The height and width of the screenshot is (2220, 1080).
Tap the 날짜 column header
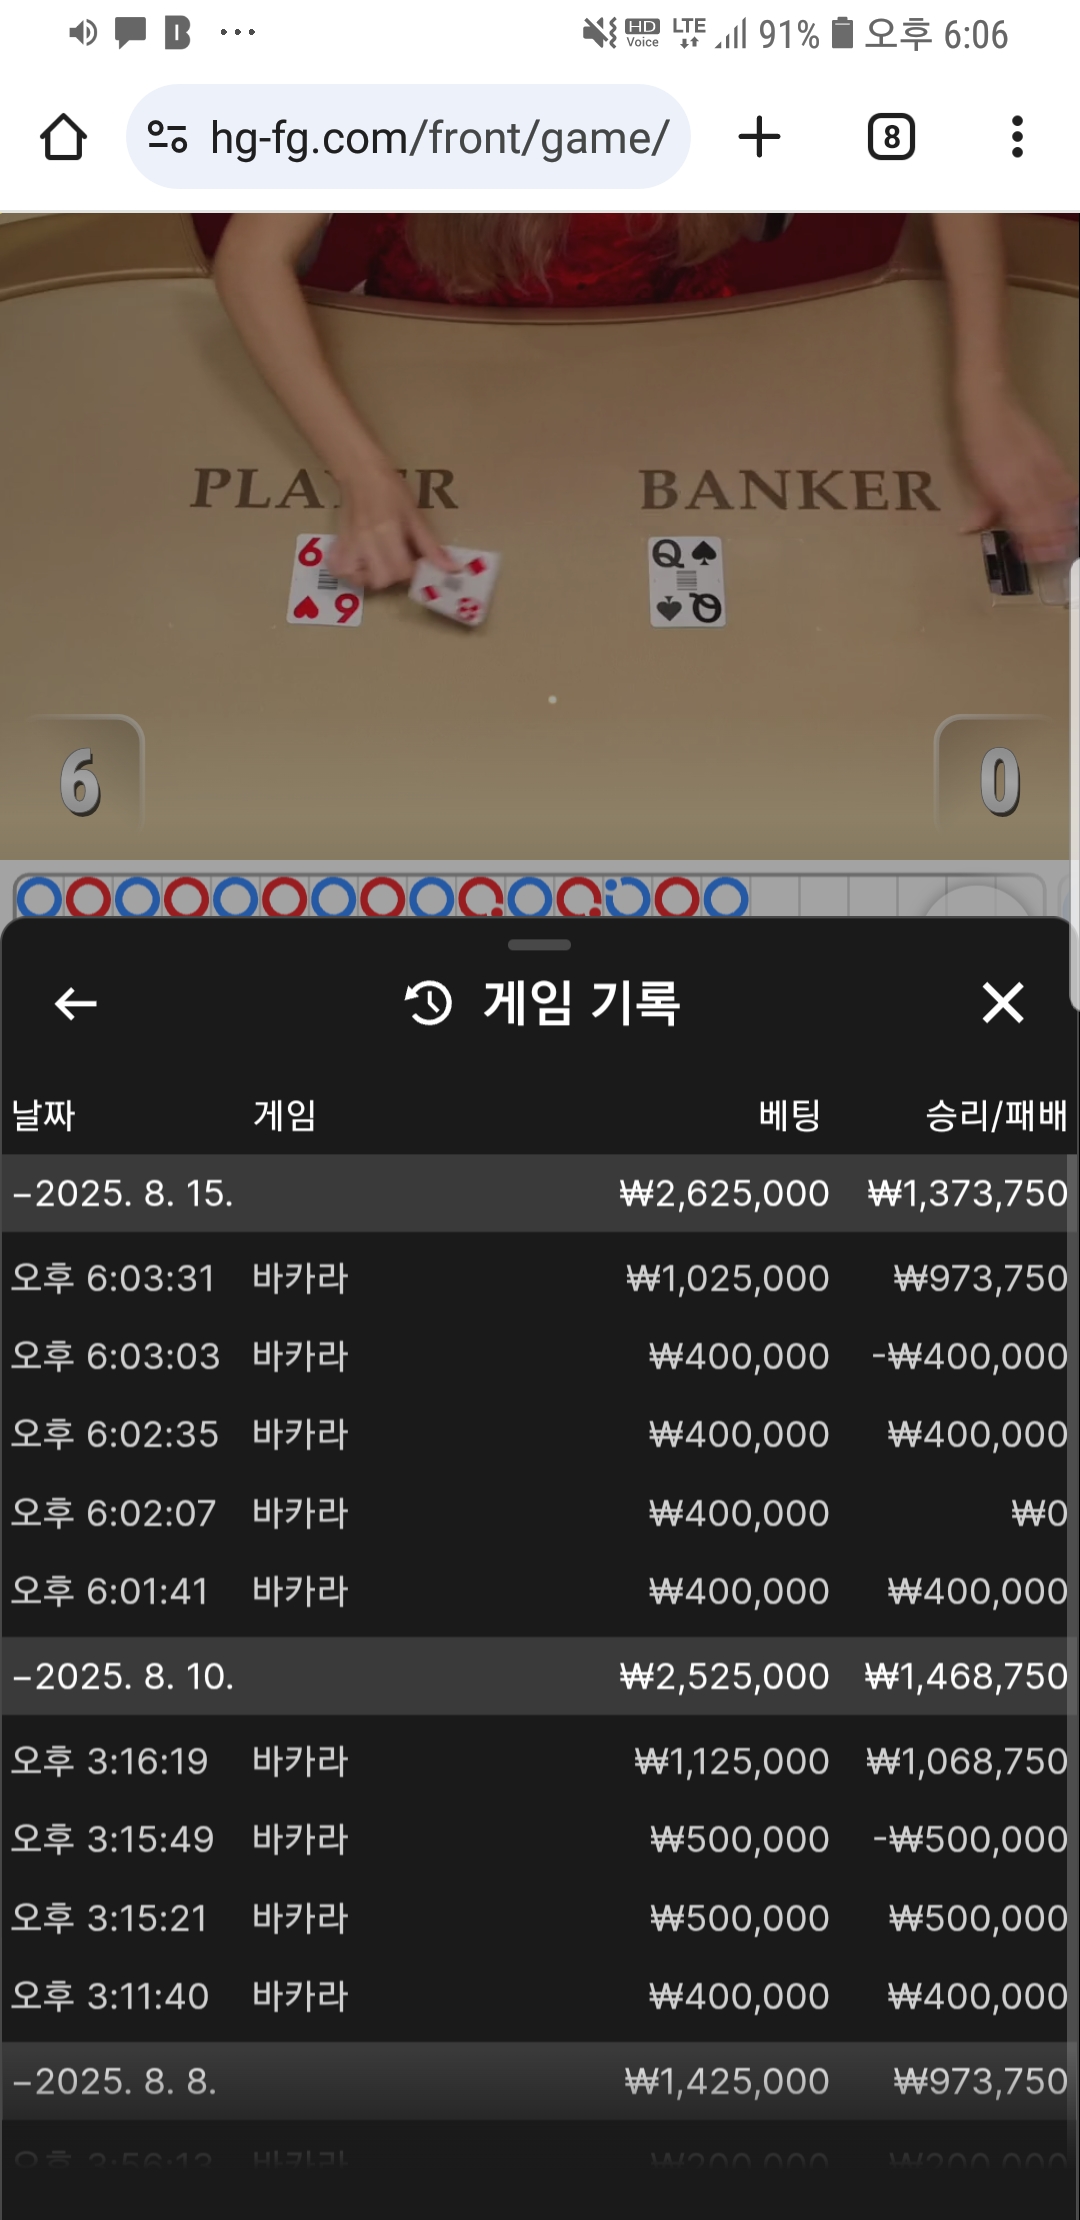(x=43, y=1115)
